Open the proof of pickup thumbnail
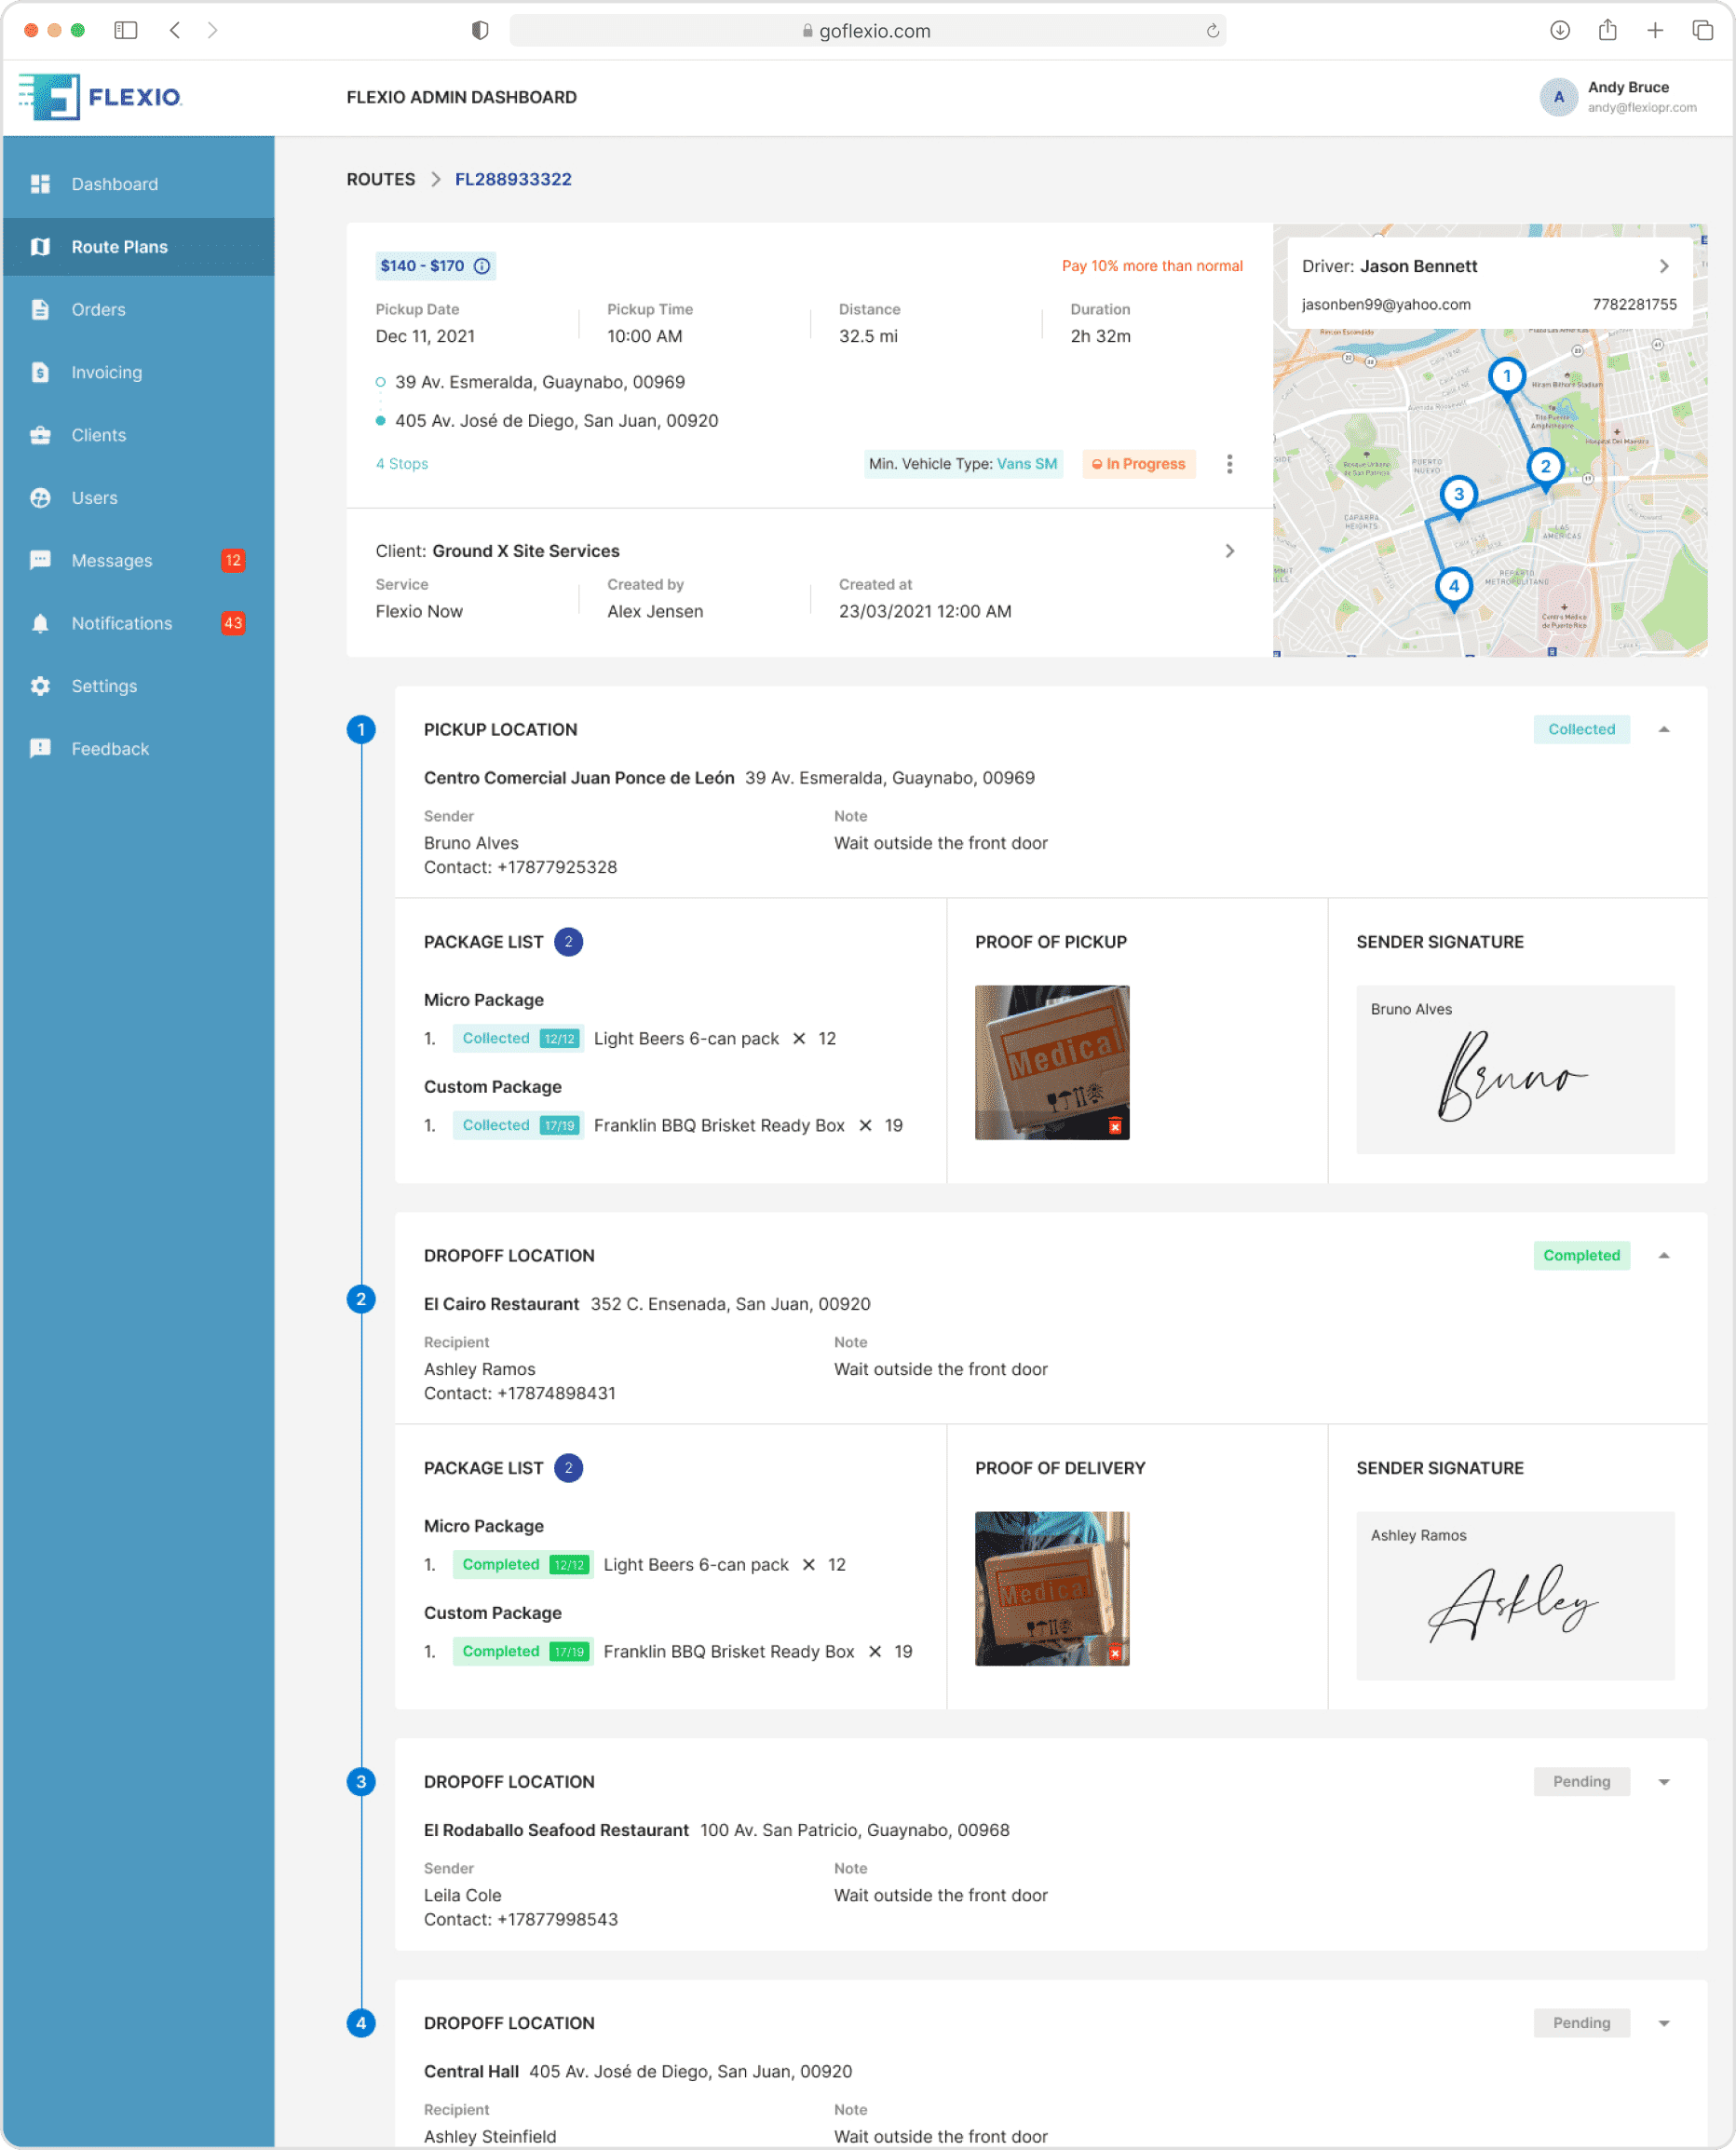 tap(1051, 1062)
